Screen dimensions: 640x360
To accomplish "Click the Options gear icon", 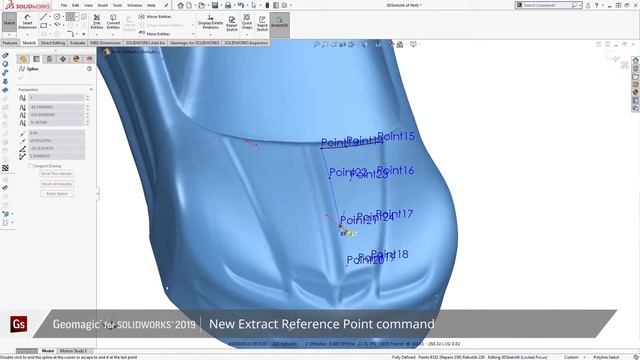I will point(284,5).
